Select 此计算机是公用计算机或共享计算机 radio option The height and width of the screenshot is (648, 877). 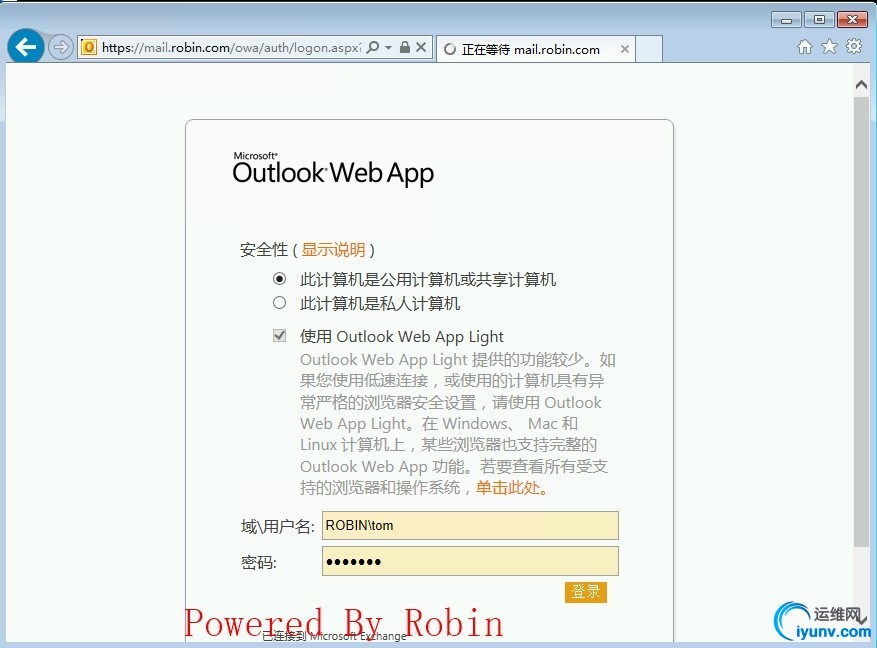coord(280,278)
